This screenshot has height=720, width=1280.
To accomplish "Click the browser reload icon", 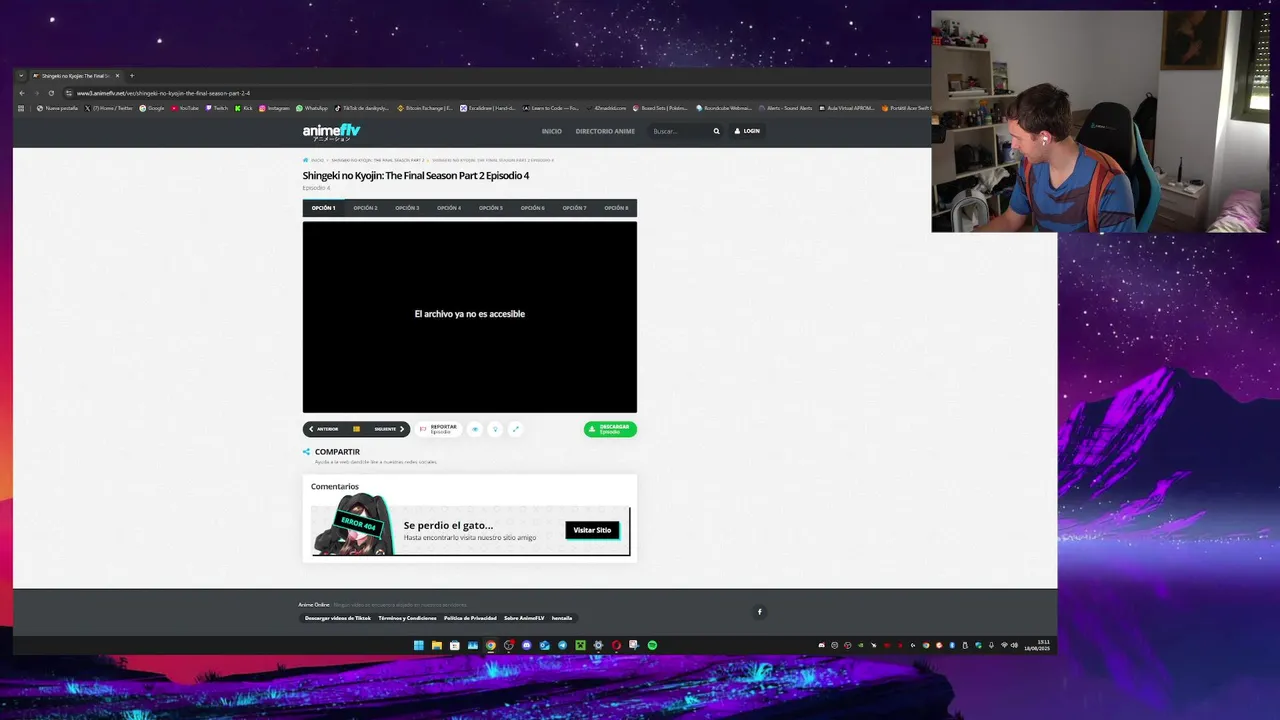I will click(51, 93).
